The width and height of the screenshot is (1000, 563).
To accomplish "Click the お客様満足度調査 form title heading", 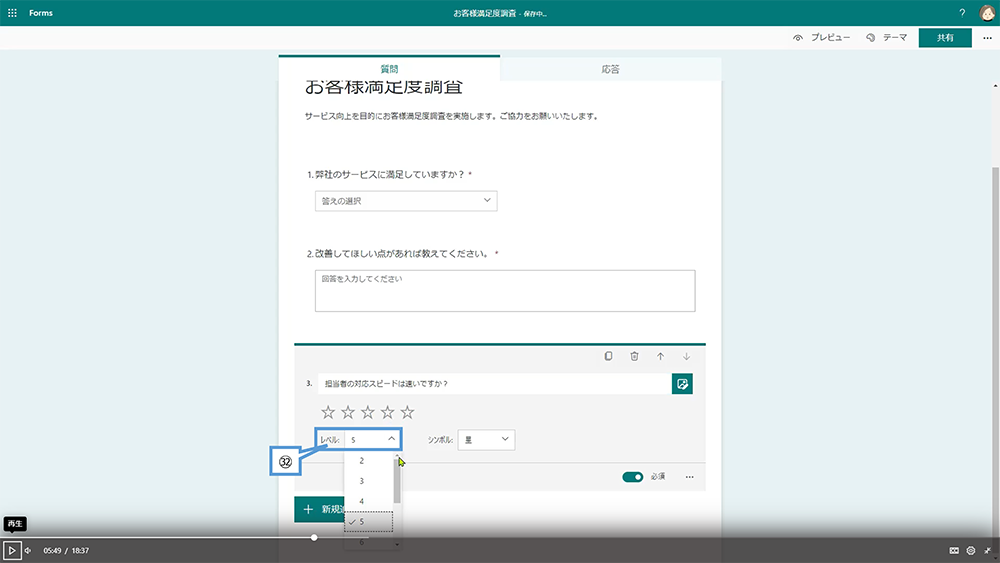I will (x=384, y=87).
